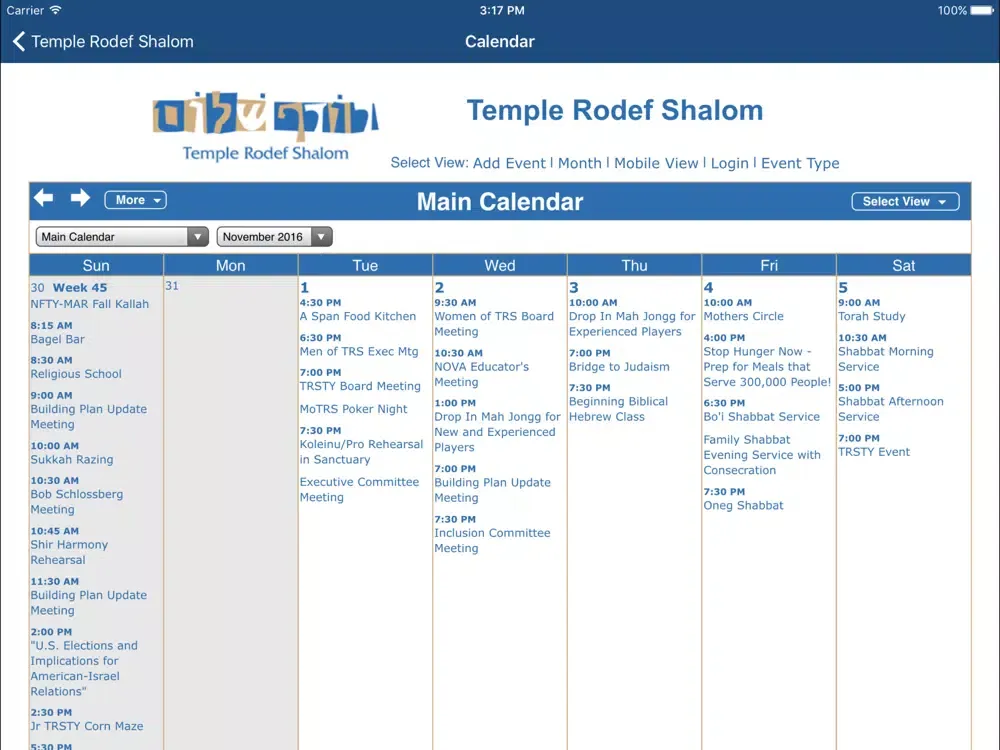
Task: Open the Jr TRSTY Corn Maze event
Action: tap(87, 726)
